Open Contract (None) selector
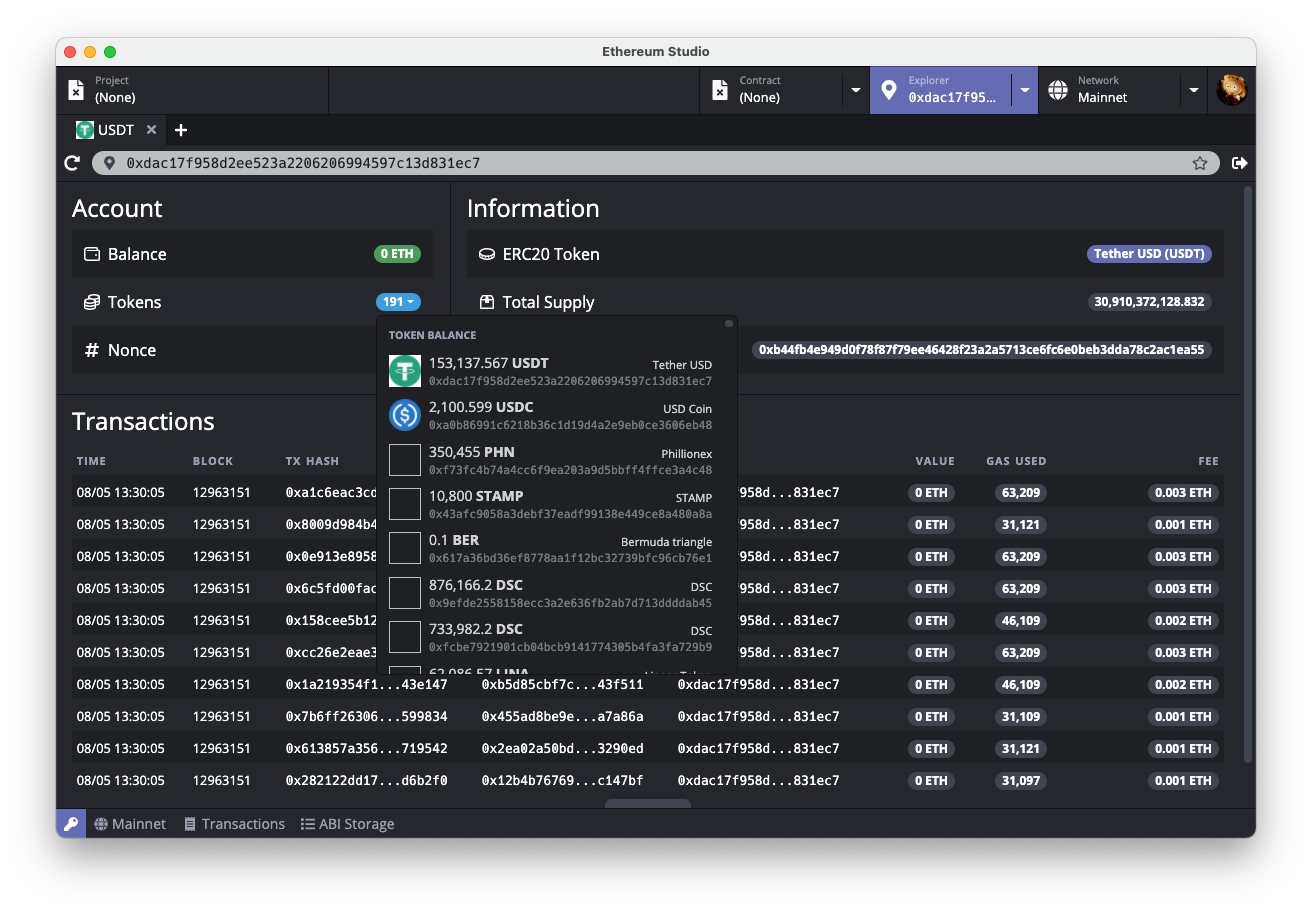This screenshot has width=1312, height=912. point(771,90)
